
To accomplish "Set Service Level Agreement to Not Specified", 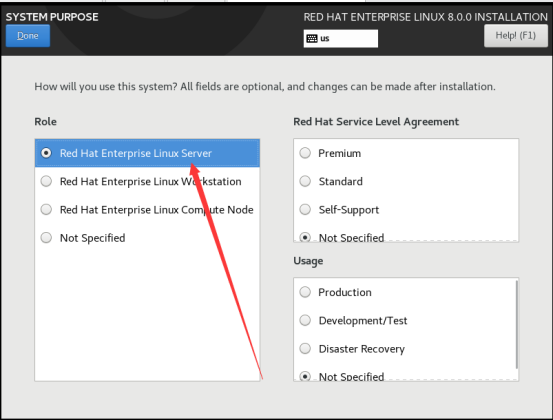I will 406,237.
